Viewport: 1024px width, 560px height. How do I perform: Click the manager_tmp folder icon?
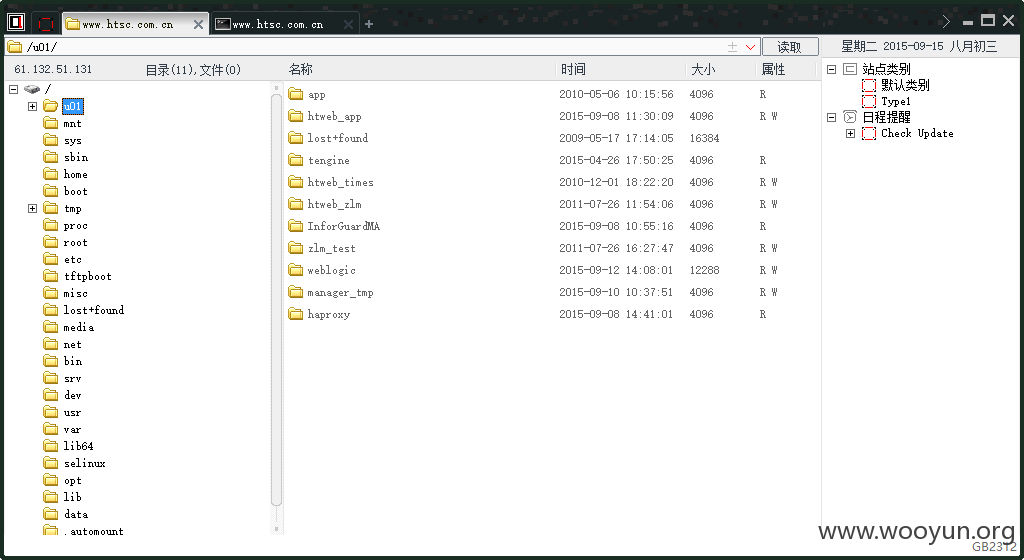pos(296,292)
